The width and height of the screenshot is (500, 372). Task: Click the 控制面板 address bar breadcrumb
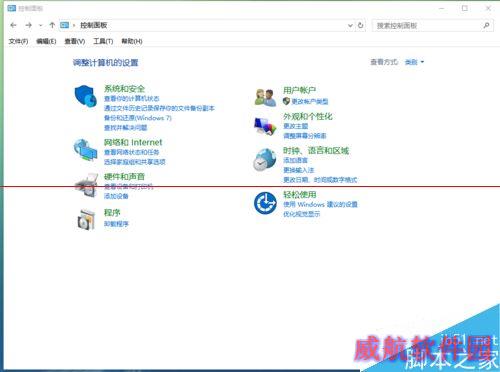94,25
